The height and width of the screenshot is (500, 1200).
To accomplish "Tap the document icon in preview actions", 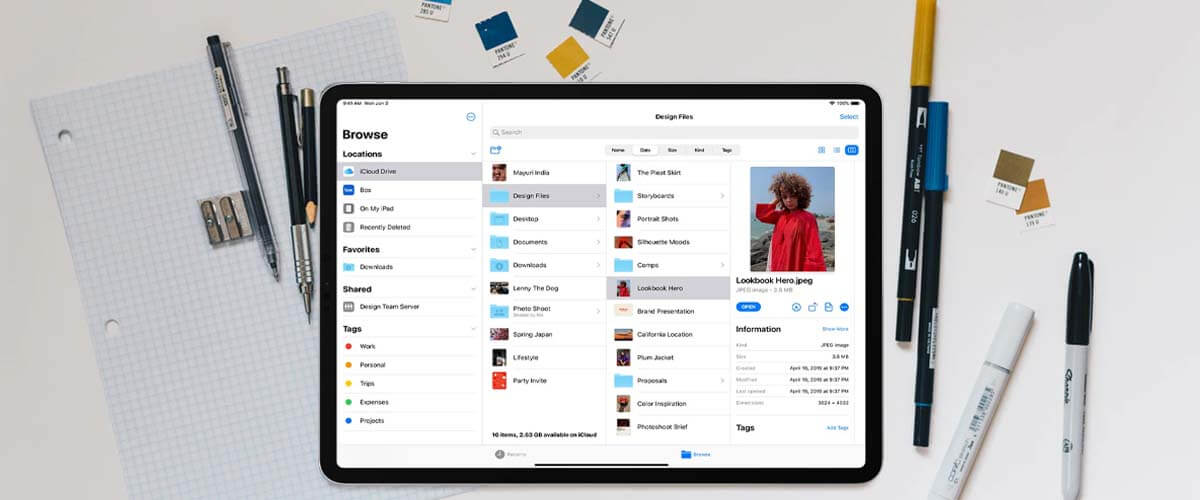I will point(828,307).
